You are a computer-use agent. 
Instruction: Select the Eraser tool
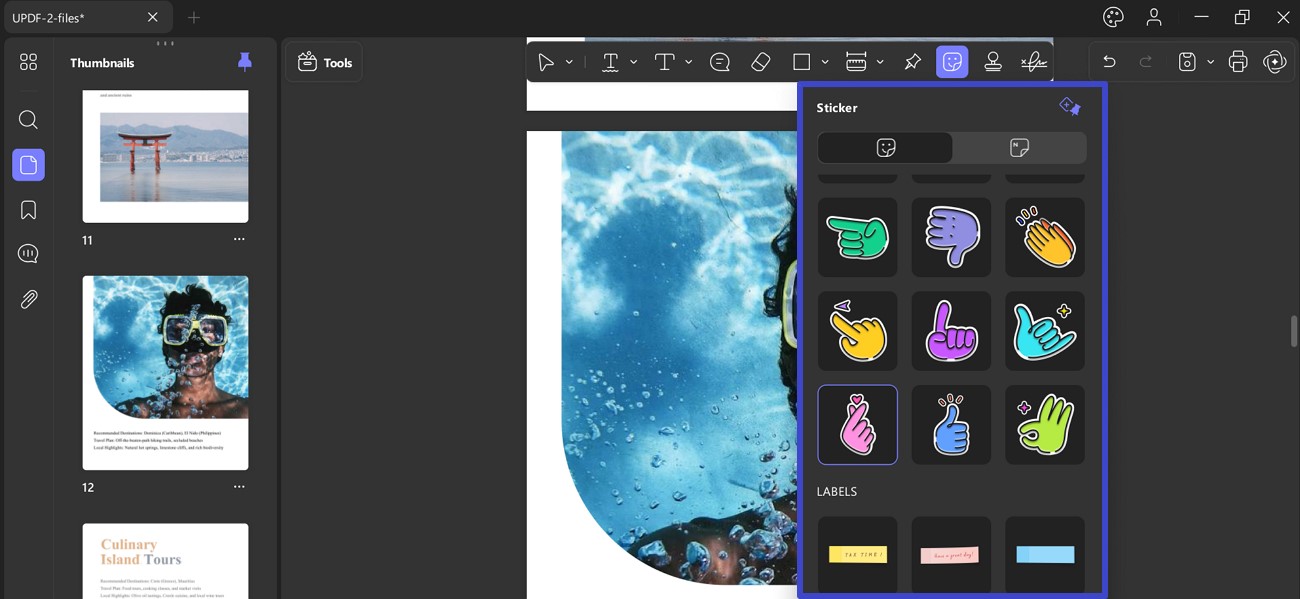coord(760,62)
